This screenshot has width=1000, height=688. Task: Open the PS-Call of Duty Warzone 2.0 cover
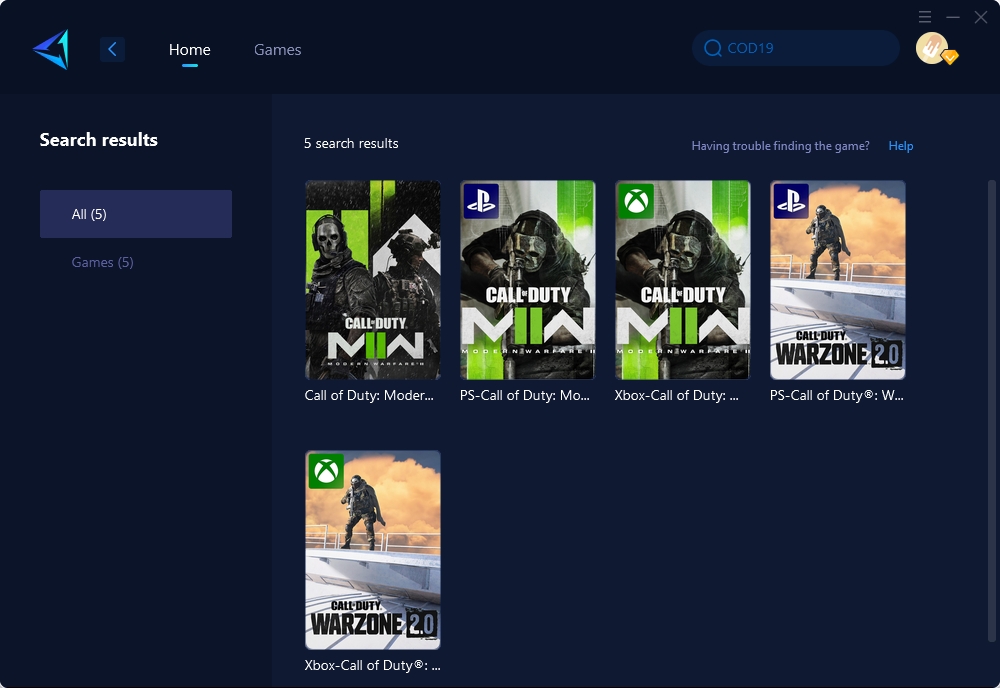coord(838,280)
